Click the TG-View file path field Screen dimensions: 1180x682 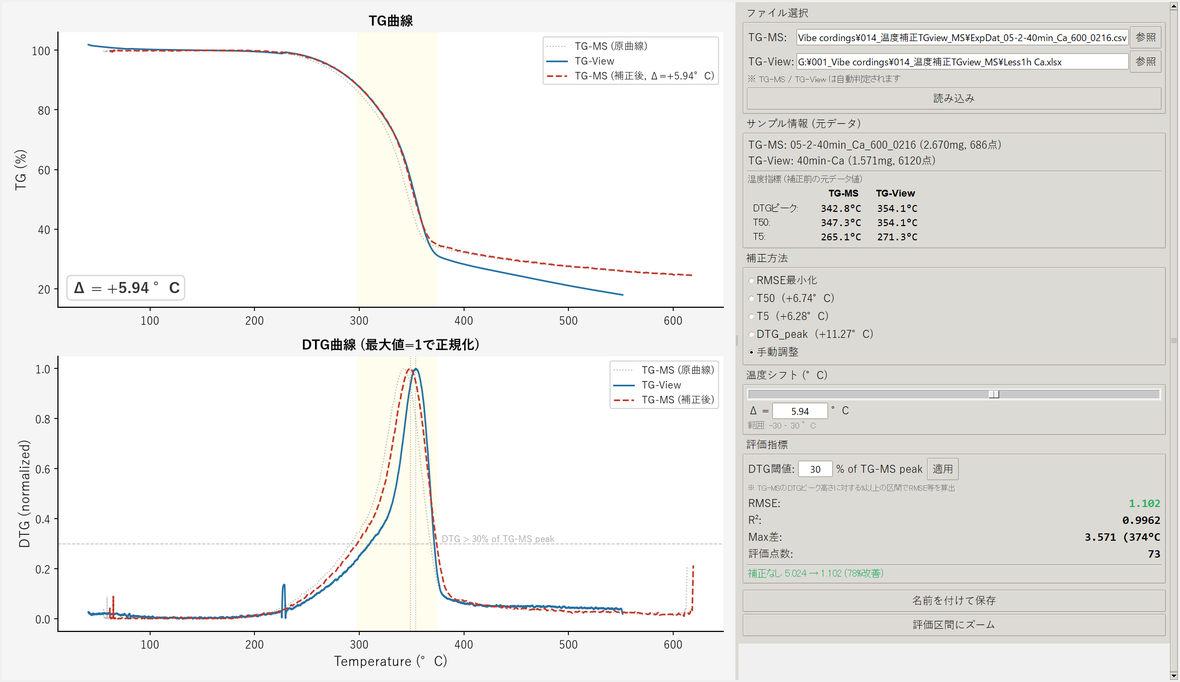(x=962, y=62)
